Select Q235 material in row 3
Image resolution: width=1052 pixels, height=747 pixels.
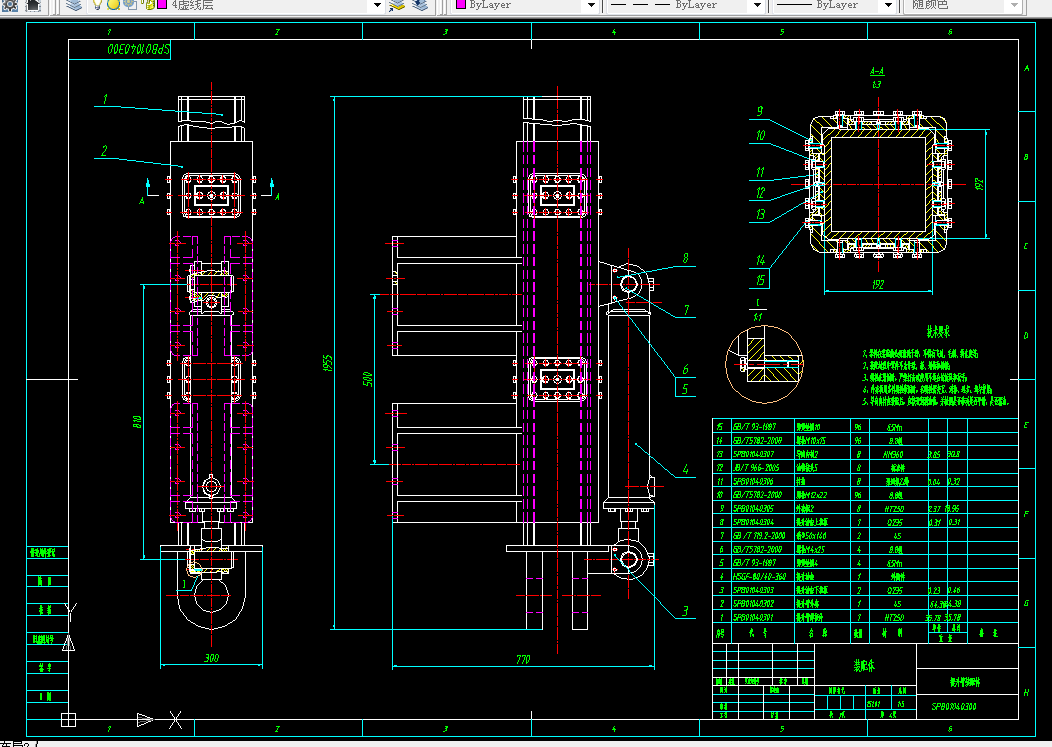pos(894,590)
